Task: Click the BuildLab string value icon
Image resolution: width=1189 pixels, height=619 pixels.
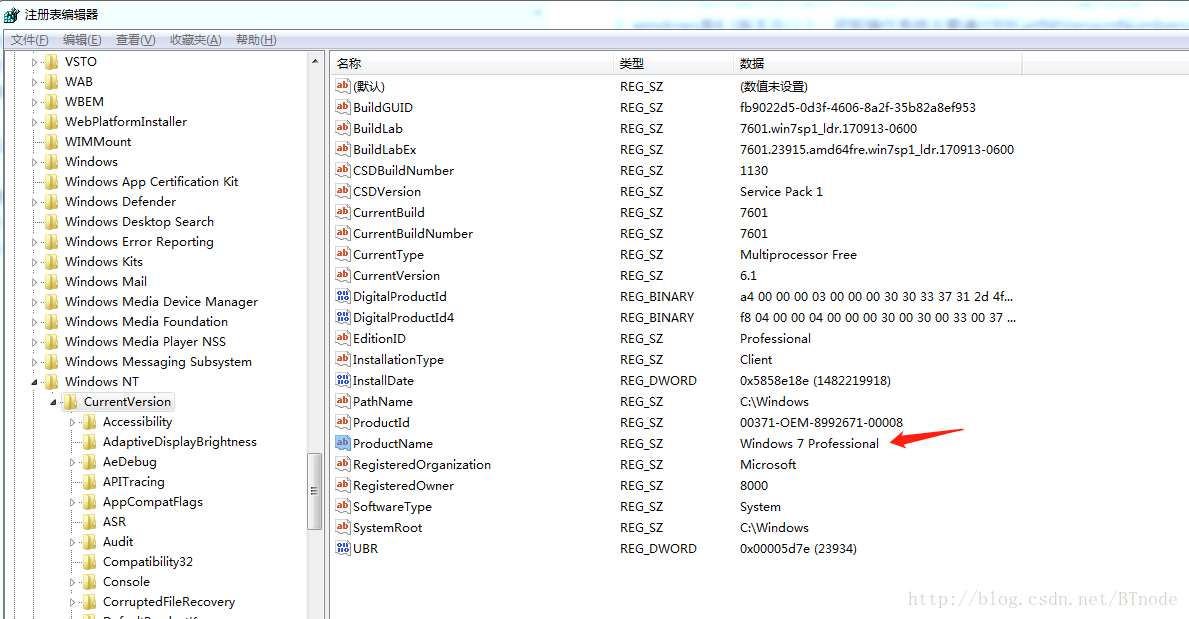Action: click(x=343, y=128)
